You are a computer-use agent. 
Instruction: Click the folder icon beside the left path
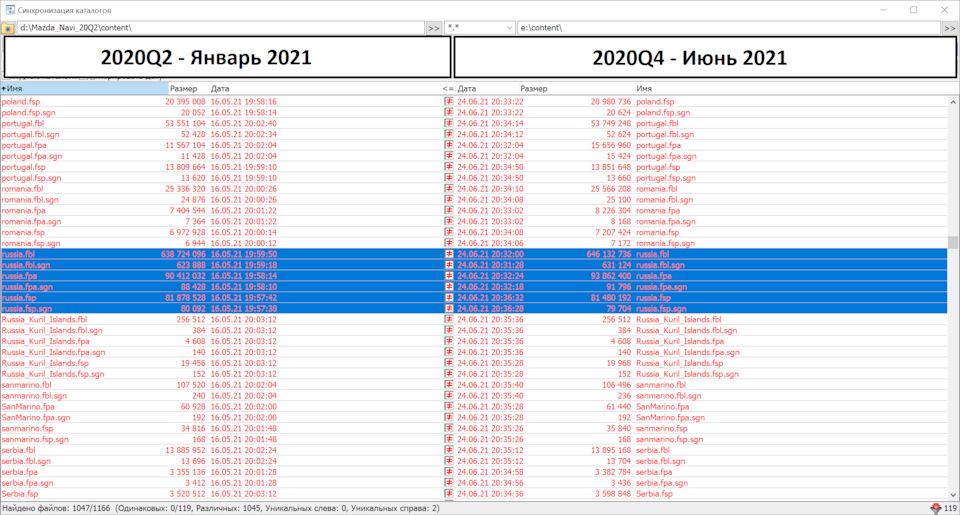click(8, 28)
